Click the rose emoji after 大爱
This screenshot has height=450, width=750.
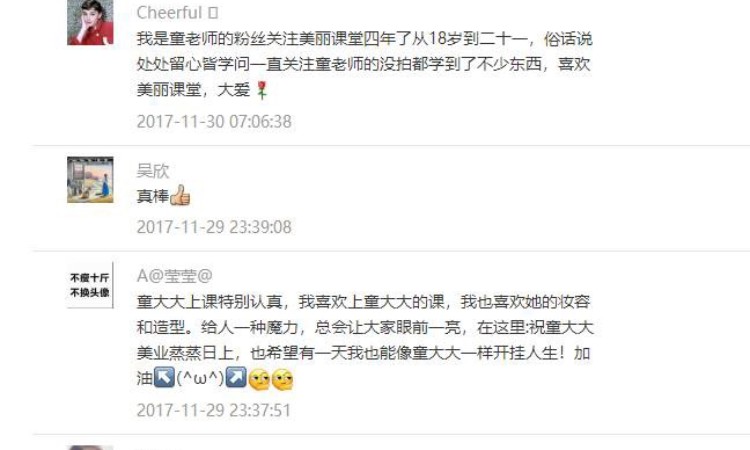click(x=261, y=90)
